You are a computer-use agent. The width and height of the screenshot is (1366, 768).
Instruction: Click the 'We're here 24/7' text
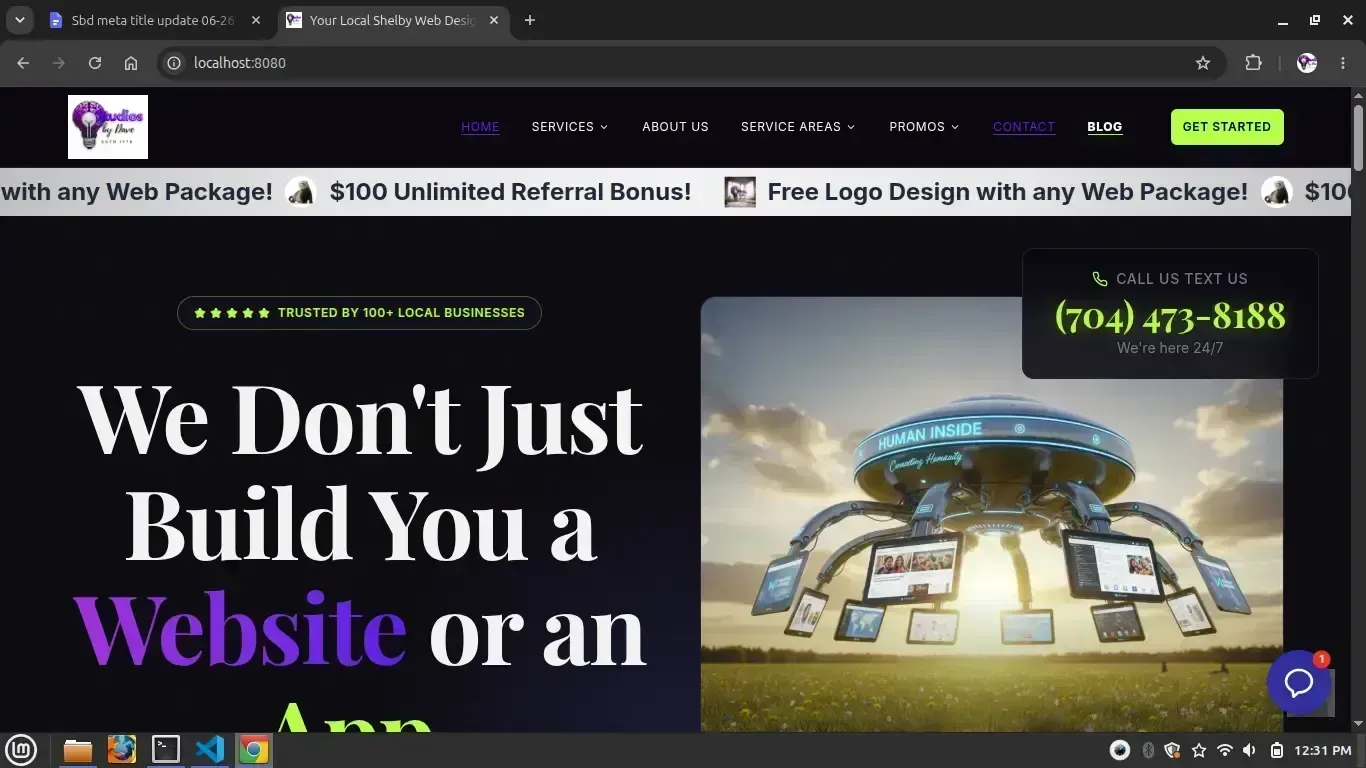1170,348
